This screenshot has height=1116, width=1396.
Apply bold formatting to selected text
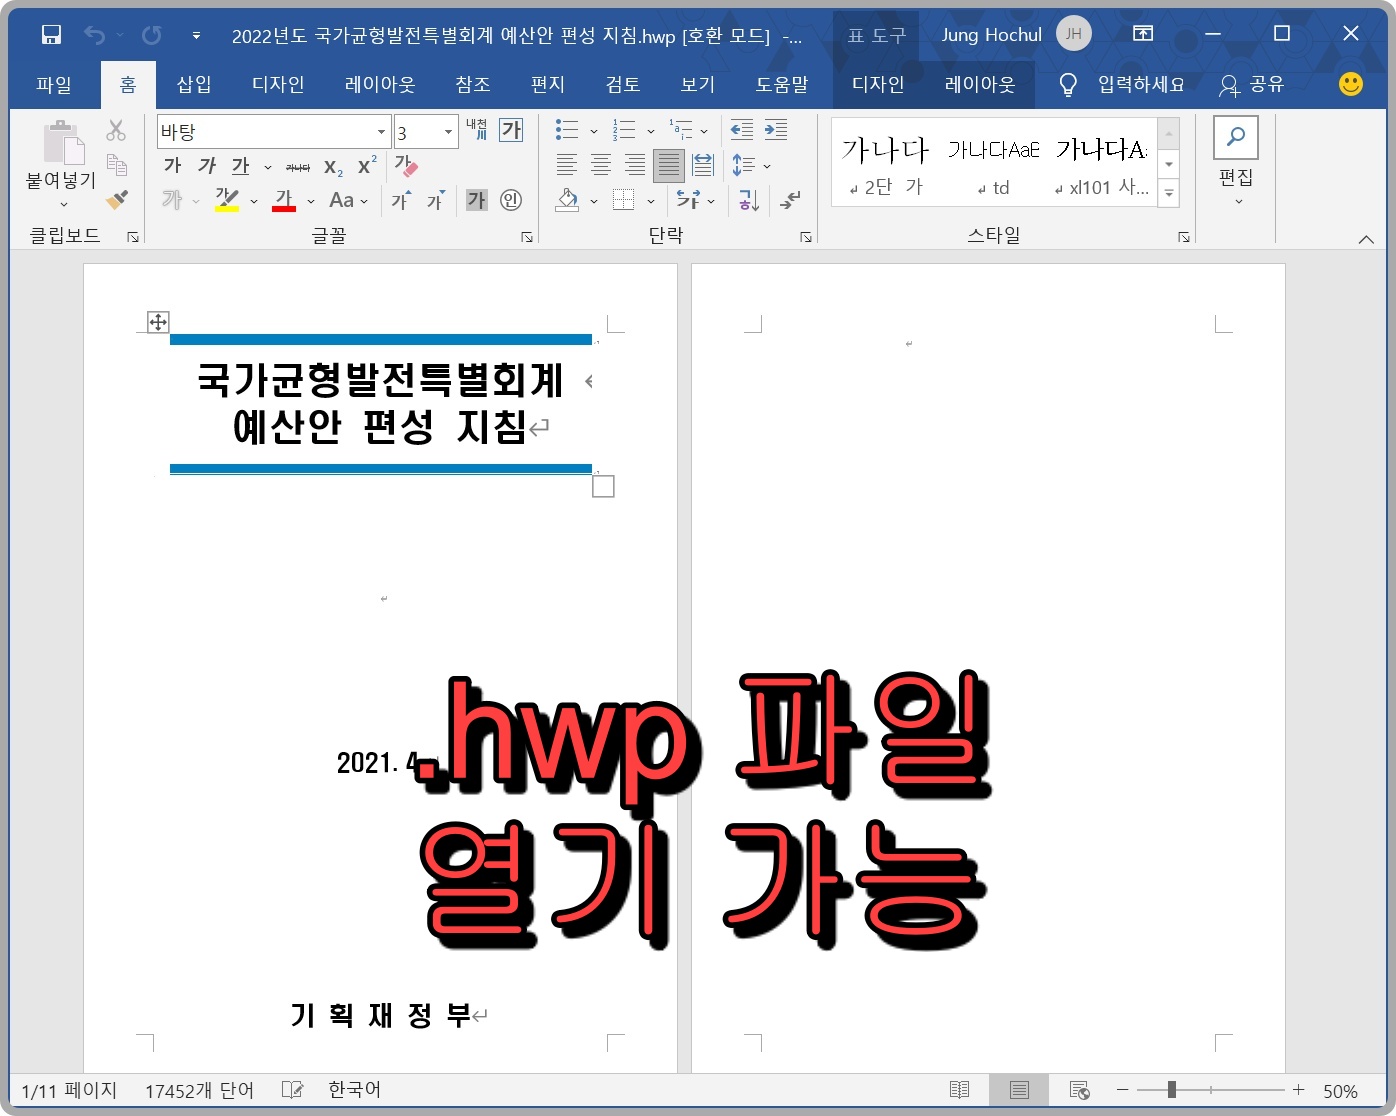[172, 166]
